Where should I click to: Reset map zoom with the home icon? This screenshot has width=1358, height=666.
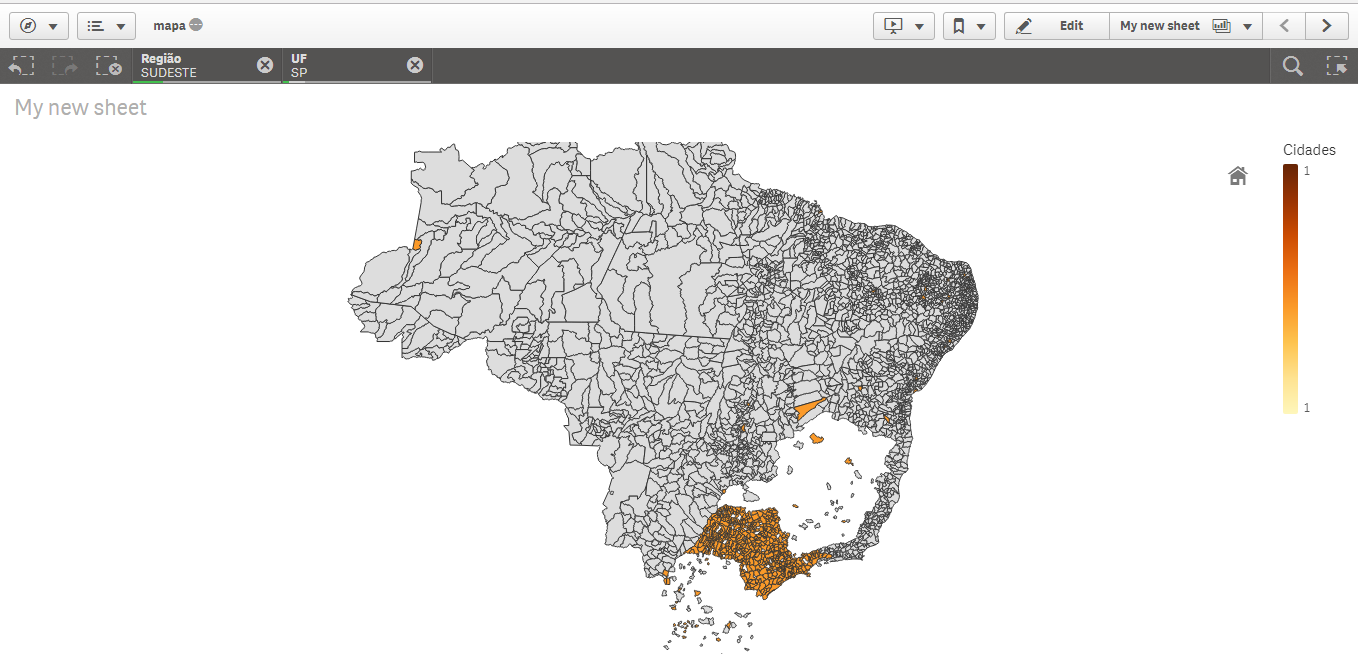(1237, 175)
